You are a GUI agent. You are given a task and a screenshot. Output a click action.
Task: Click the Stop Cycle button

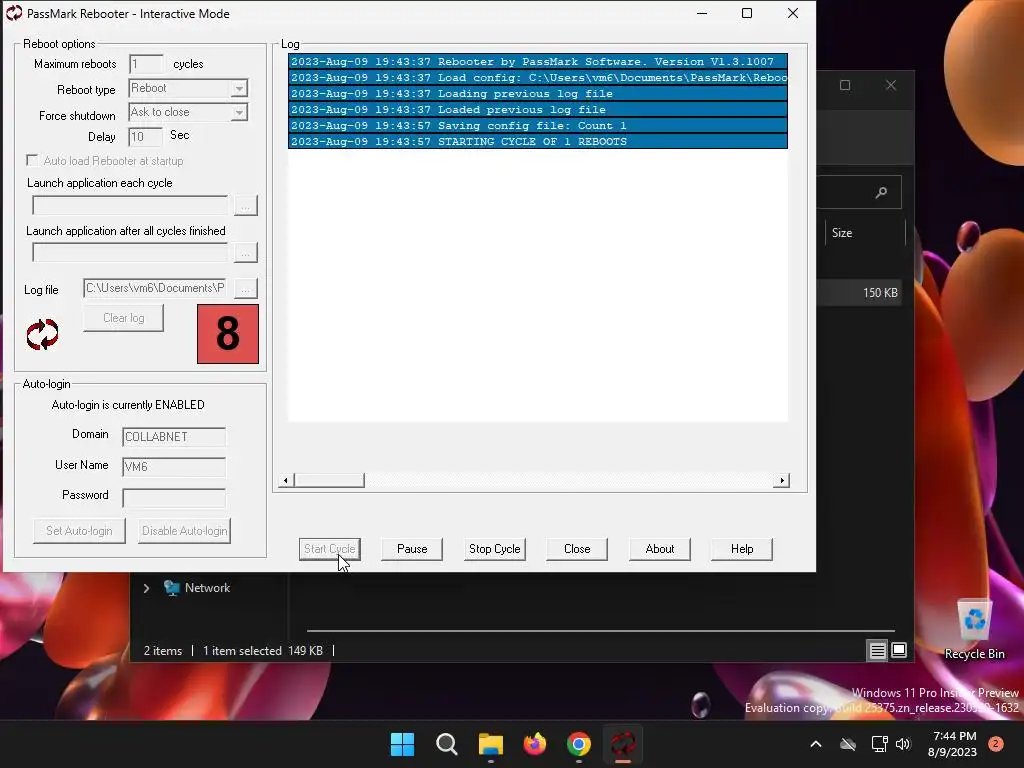point(494,549)
